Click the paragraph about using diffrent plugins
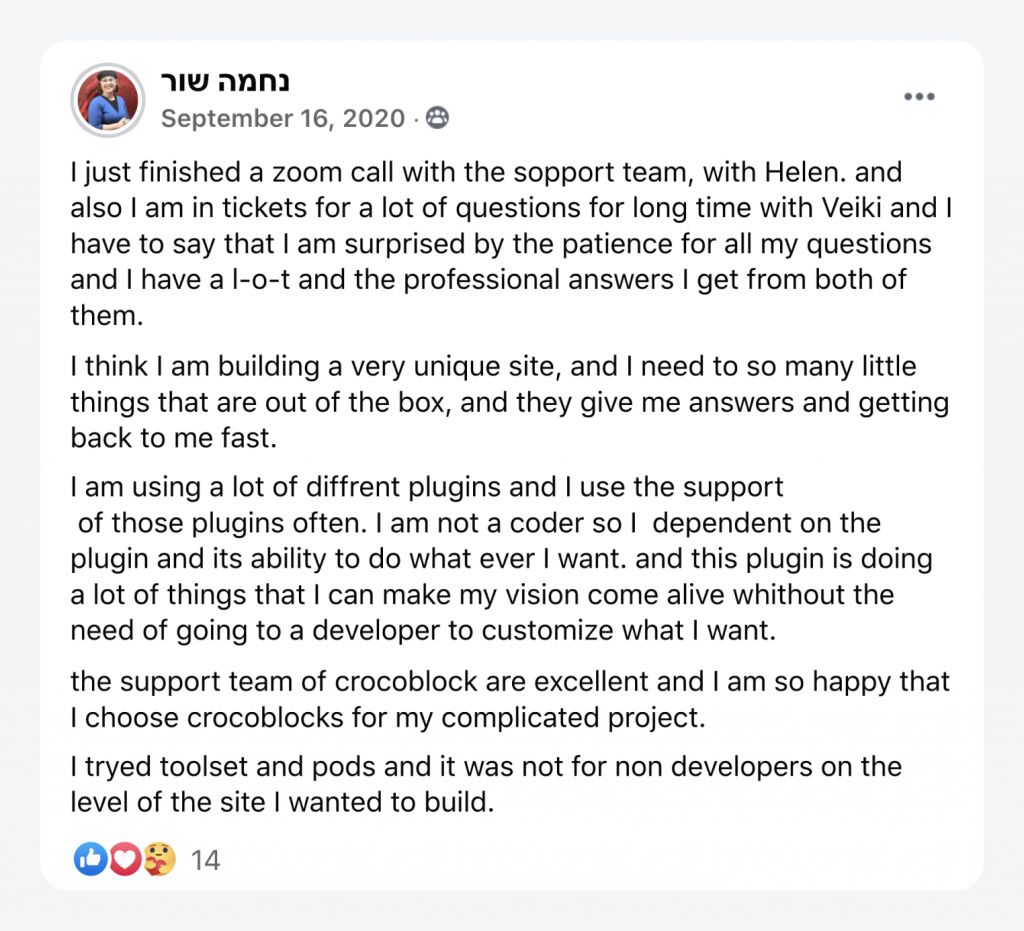The height and width of the screenshot is (931, 1024). [502, 559]
